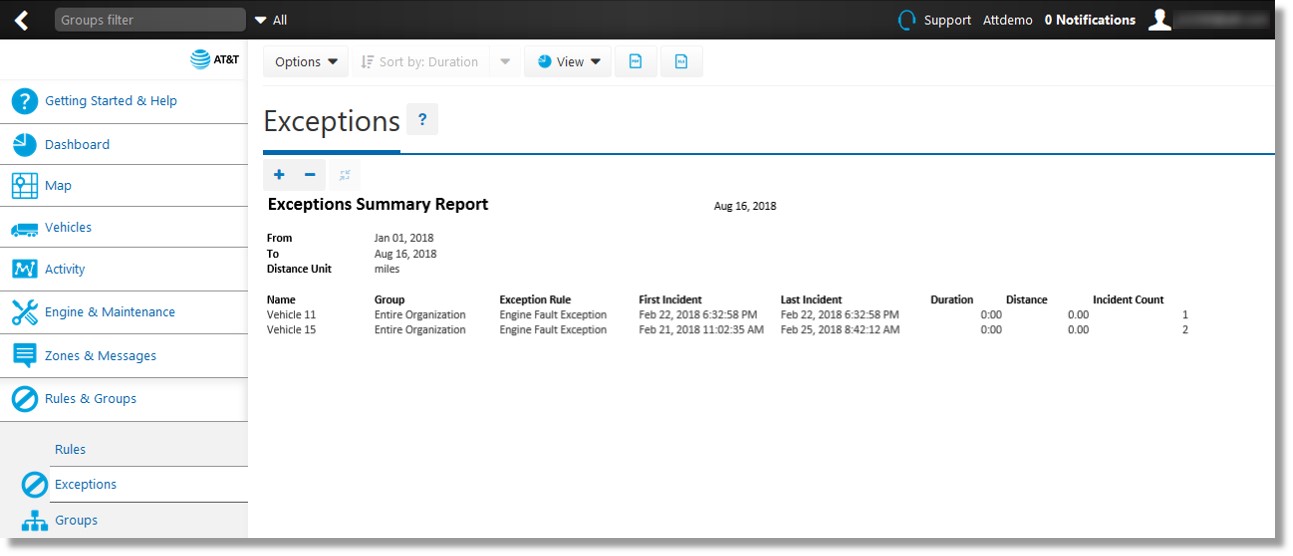The width and height of the screenshot is (1293, 556).
Task: Click the Exception Rule column header
Action: tap(537, 299)
